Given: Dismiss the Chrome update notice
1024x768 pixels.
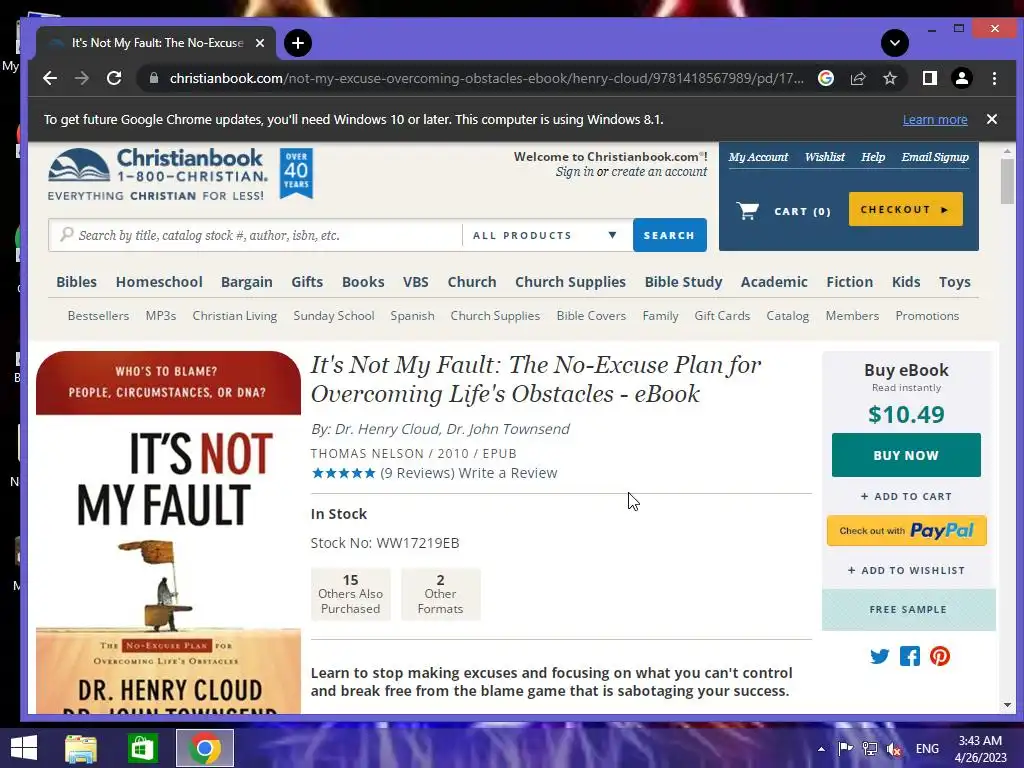Looking at the screenshot, I should tap(991, 119).
